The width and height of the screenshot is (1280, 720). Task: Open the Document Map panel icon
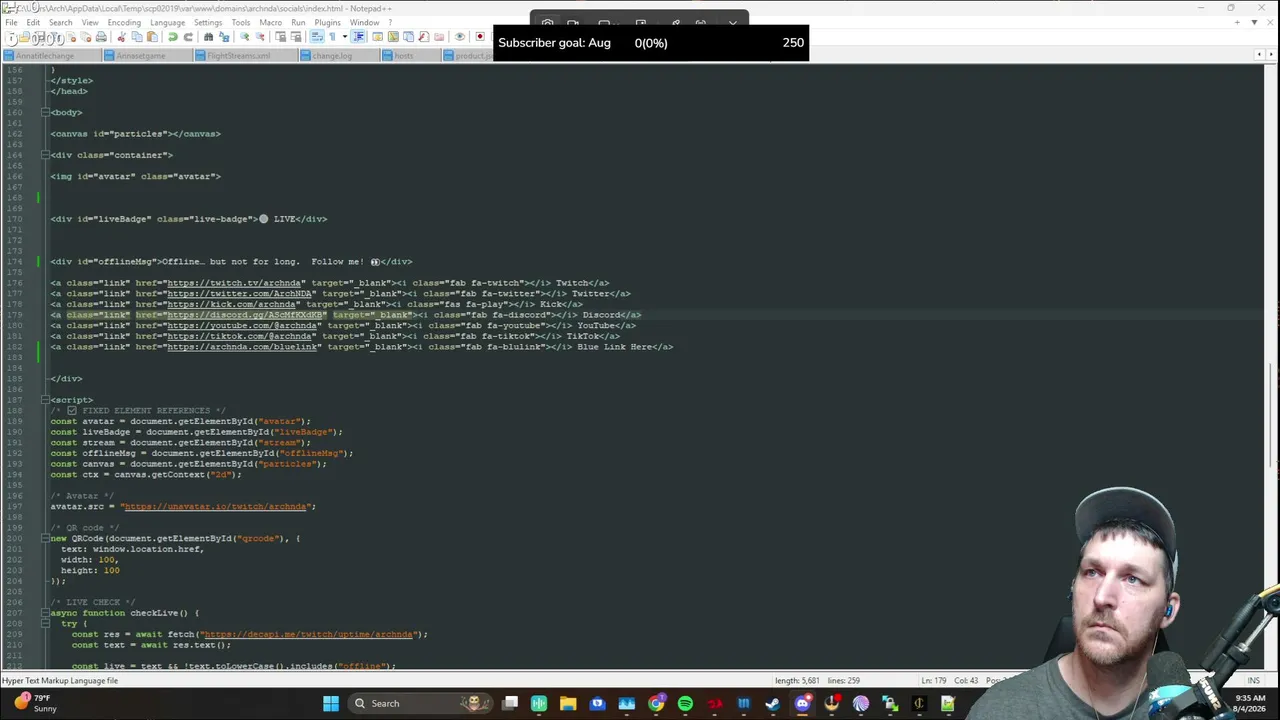point(393,37)
